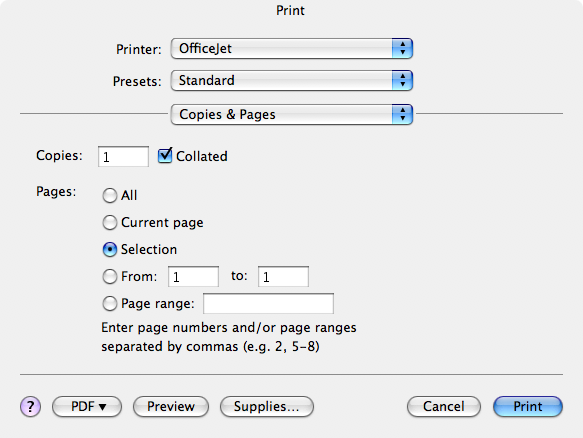Viewport: 583px width, 438px height.
Task: Expand the Copies & Pages options menu
Action: 292,114
